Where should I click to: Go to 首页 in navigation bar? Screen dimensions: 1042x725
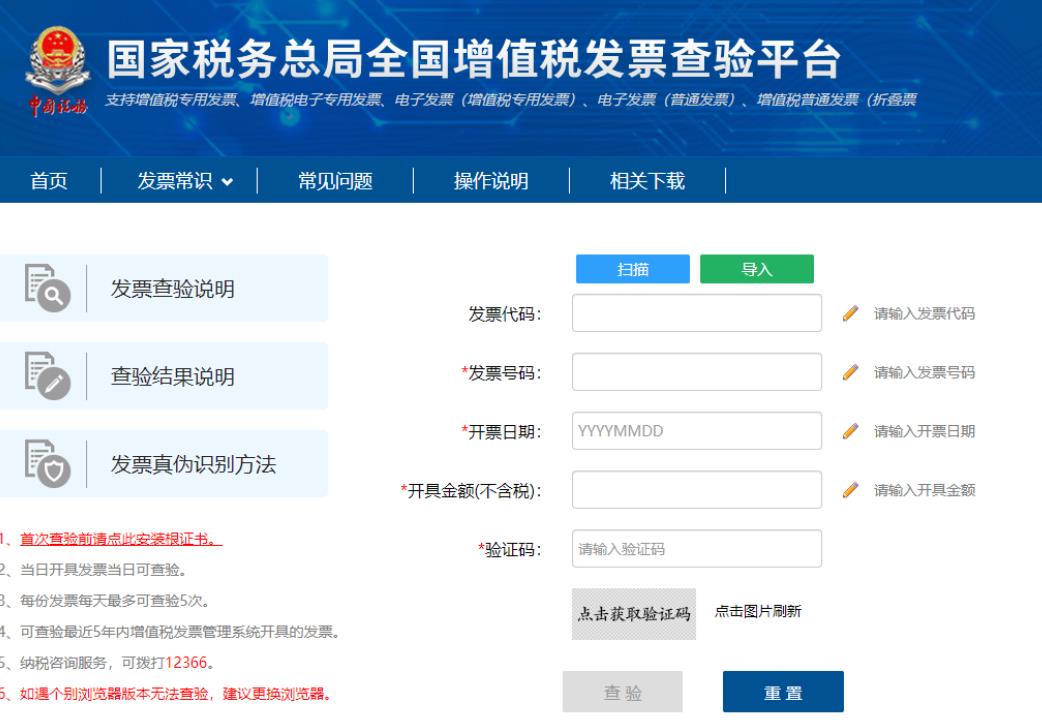tap(51, 181)
